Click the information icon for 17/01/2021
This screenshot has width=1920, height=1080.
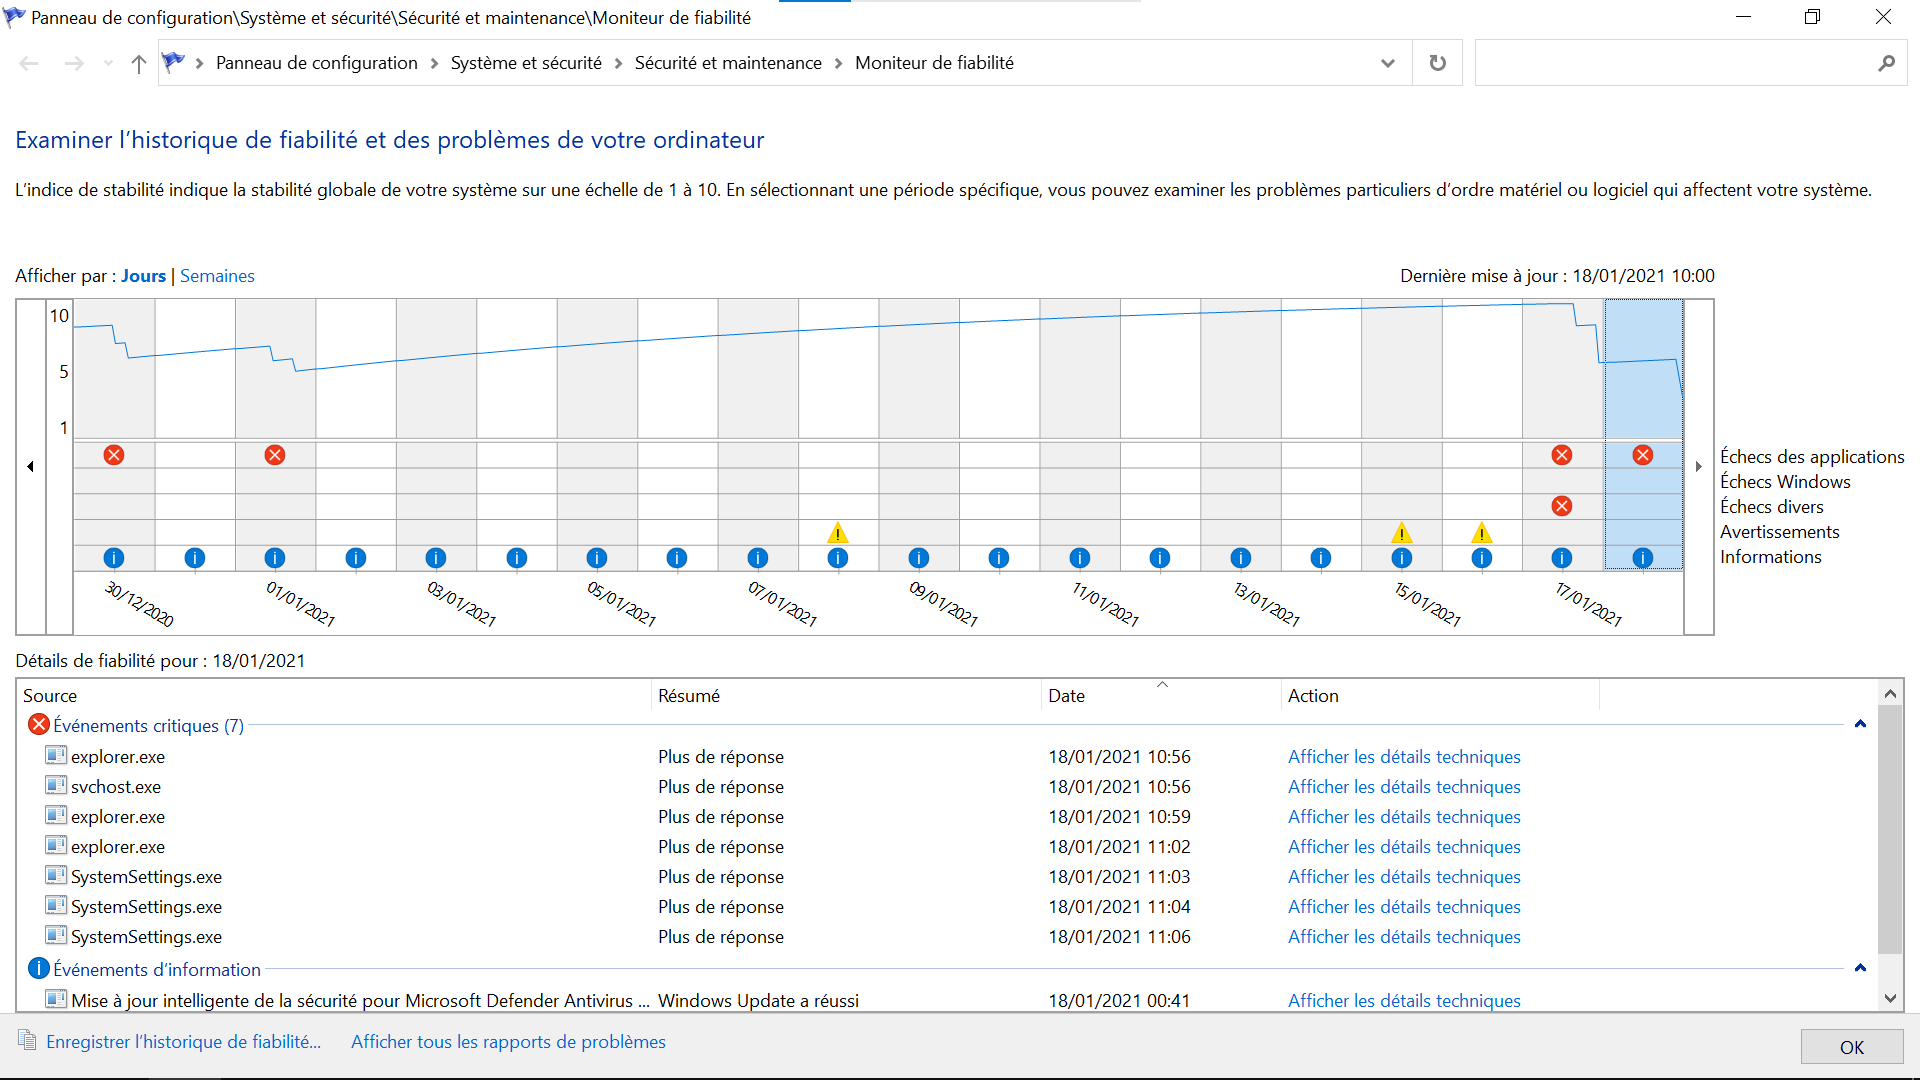[1562, 558]
